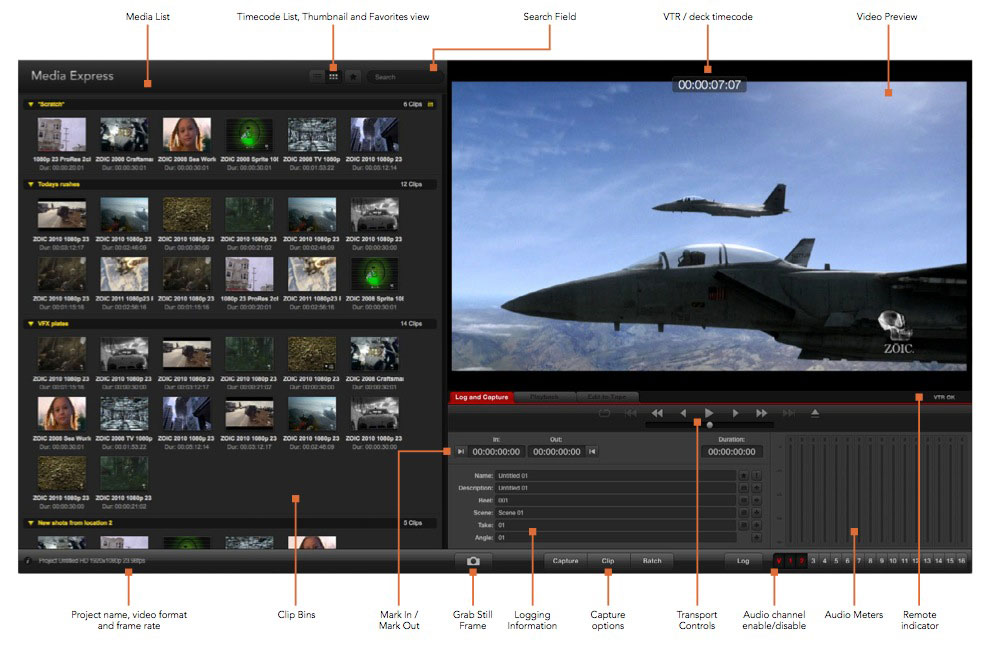Open the Log and Capture tab
Viewport: 981px width, 647px height.
tap(482, 397)
